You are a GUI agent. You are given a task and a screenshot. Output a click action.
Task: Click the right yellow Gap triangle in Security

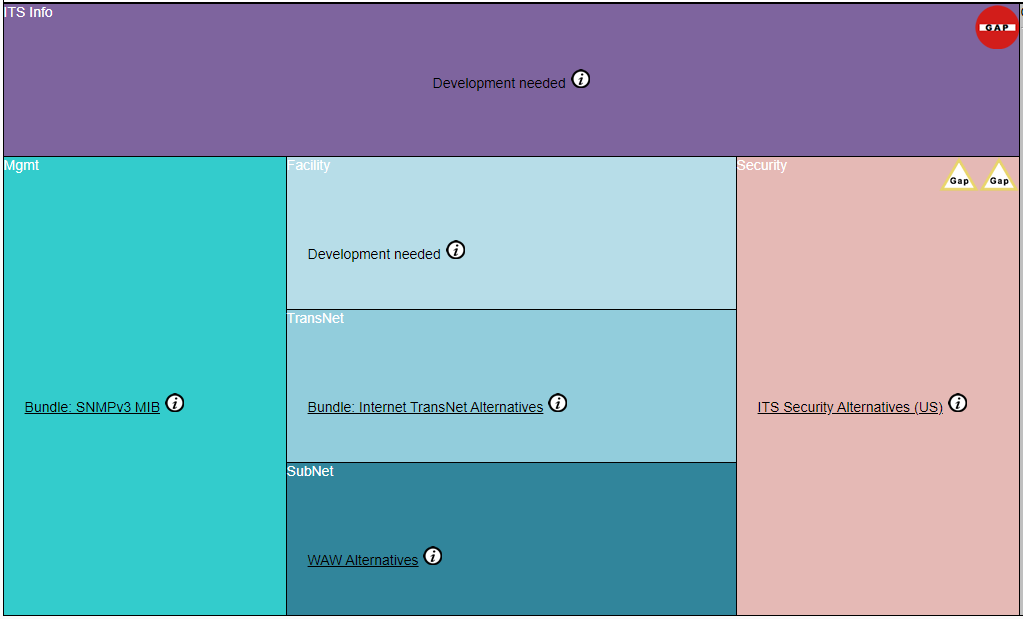(998, 177)
